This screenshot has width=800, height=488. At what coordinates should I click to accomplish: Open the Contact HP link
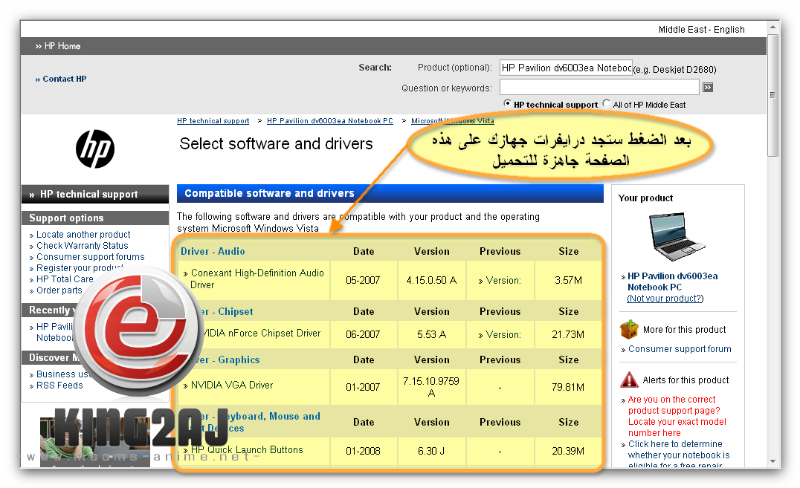tap(64, 79)
